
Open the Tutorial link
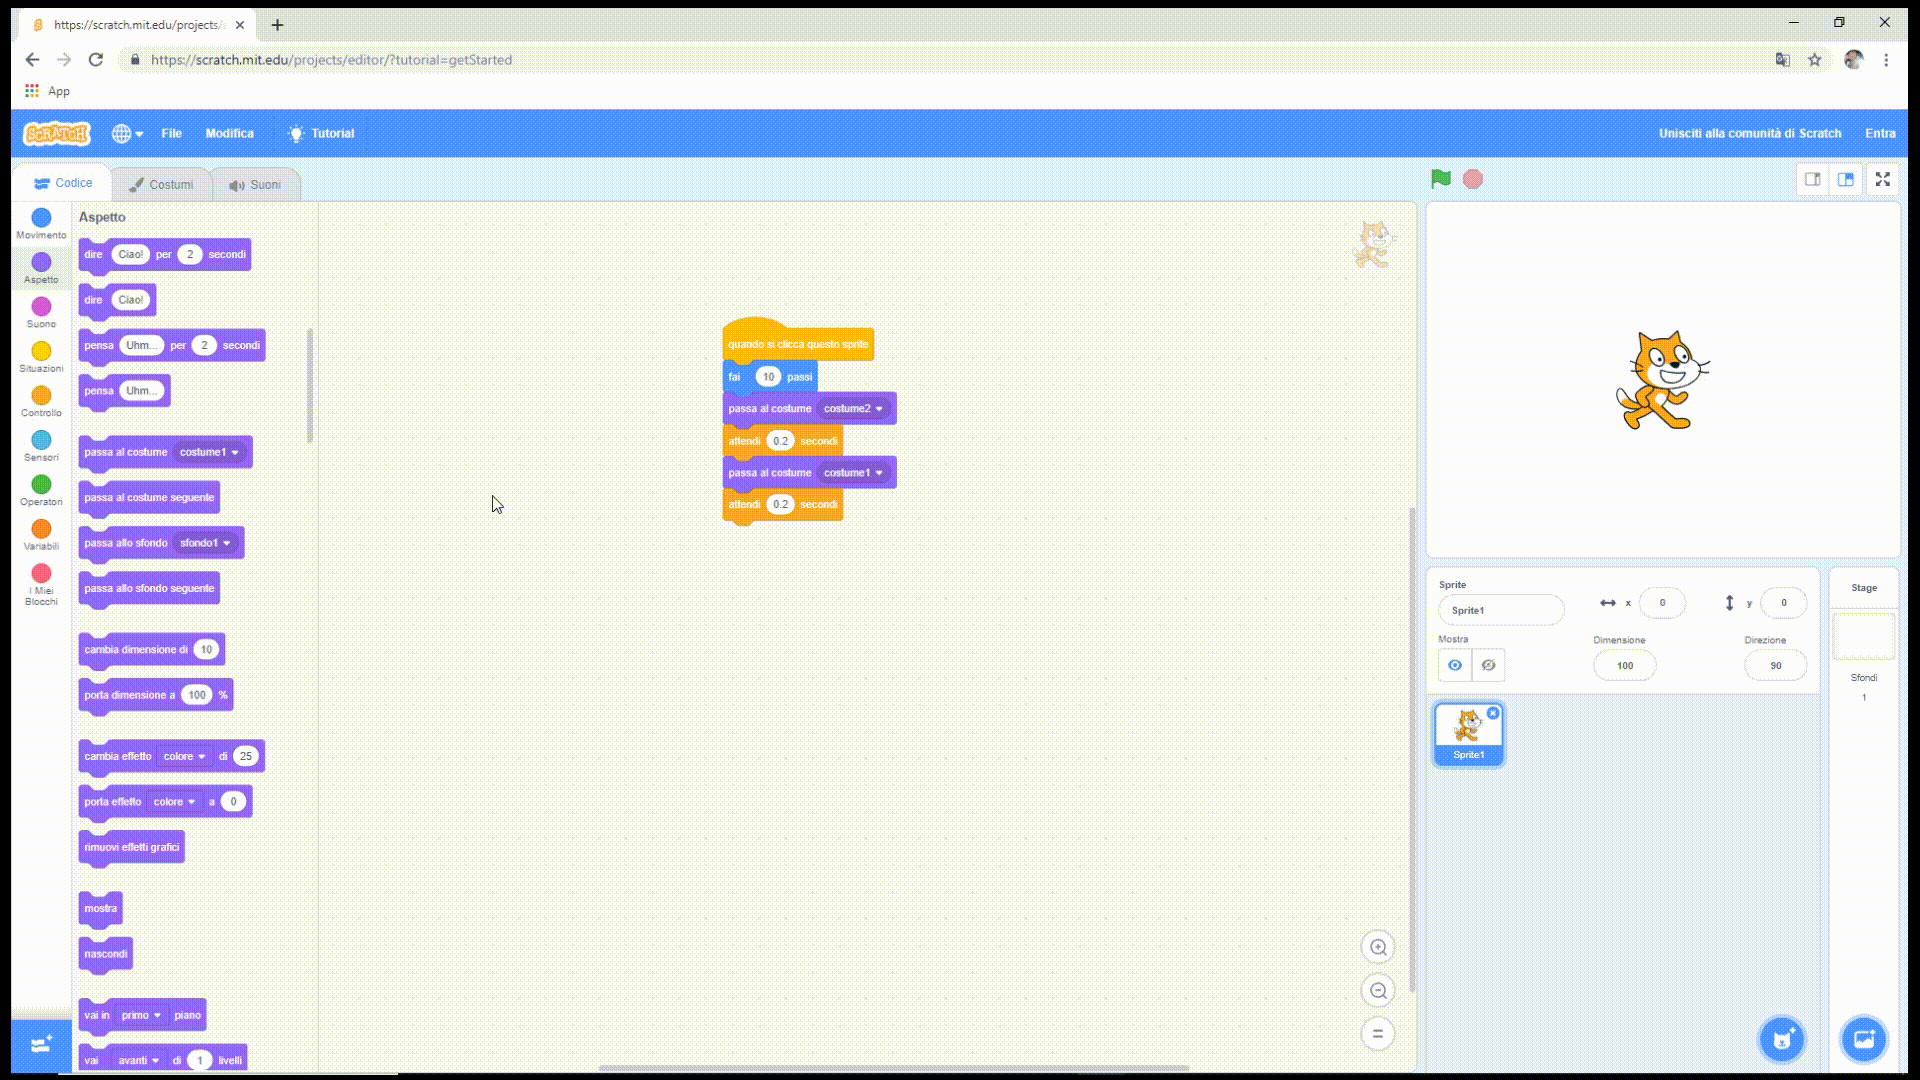click(x=321, y=133)
